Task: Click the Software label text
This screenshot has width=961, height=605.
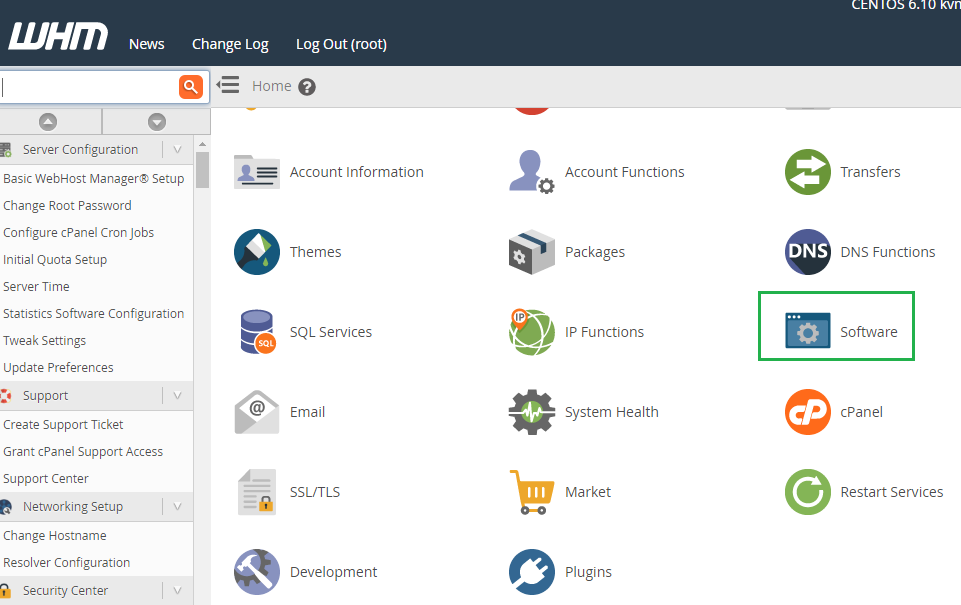Action: pyautogui.click(x=869, y=332)
